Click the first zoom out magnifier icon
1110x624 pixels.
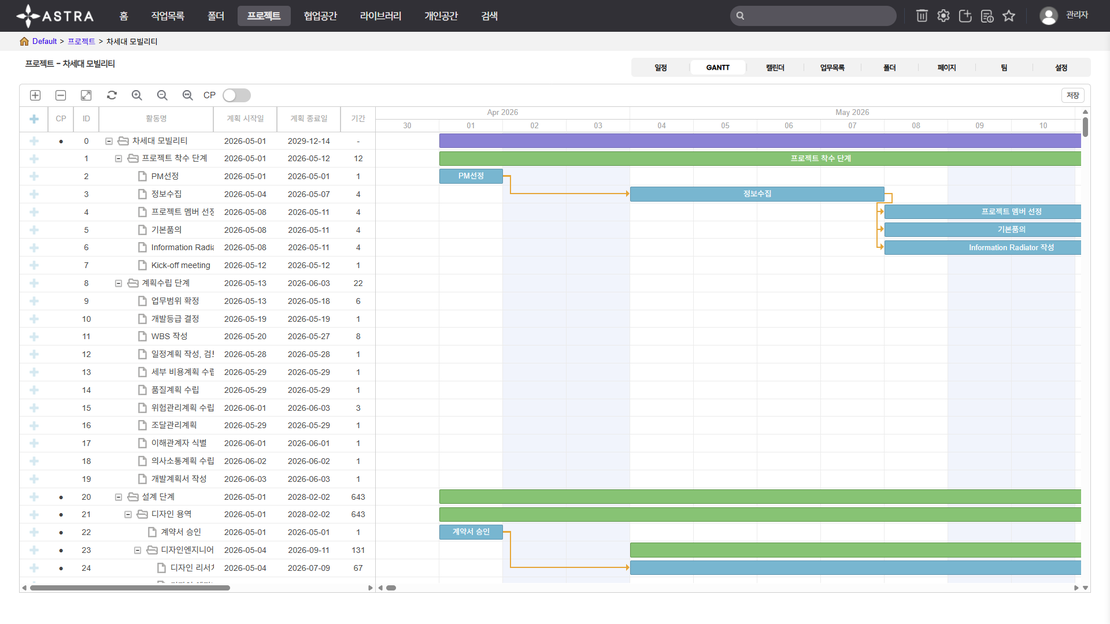click(162, 95)
